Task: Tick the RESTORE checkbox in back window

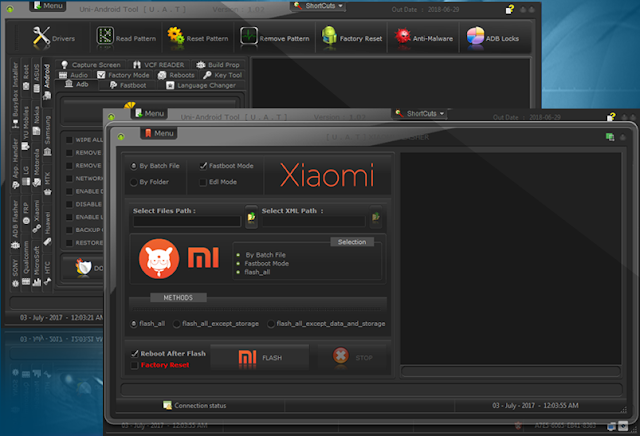Action: (69, 243)
